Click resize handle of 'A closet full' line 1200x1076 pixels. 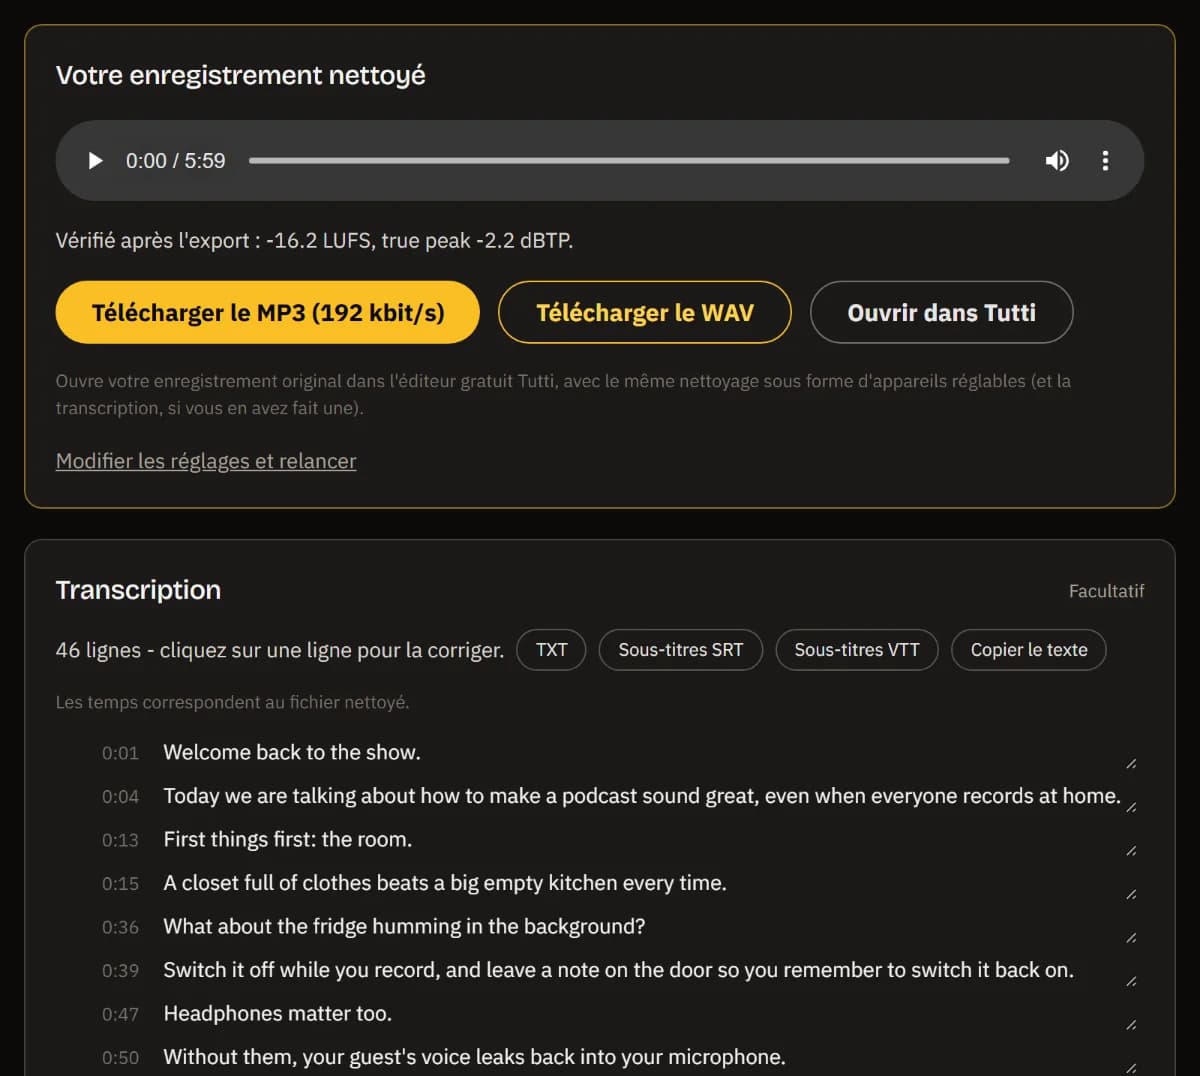pos(1131,894)
